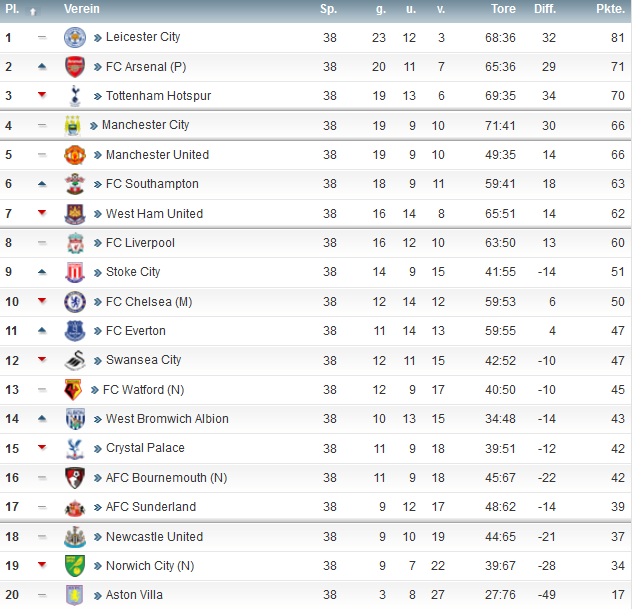Click the Aston Villa club crest

(x=75, y=595)
